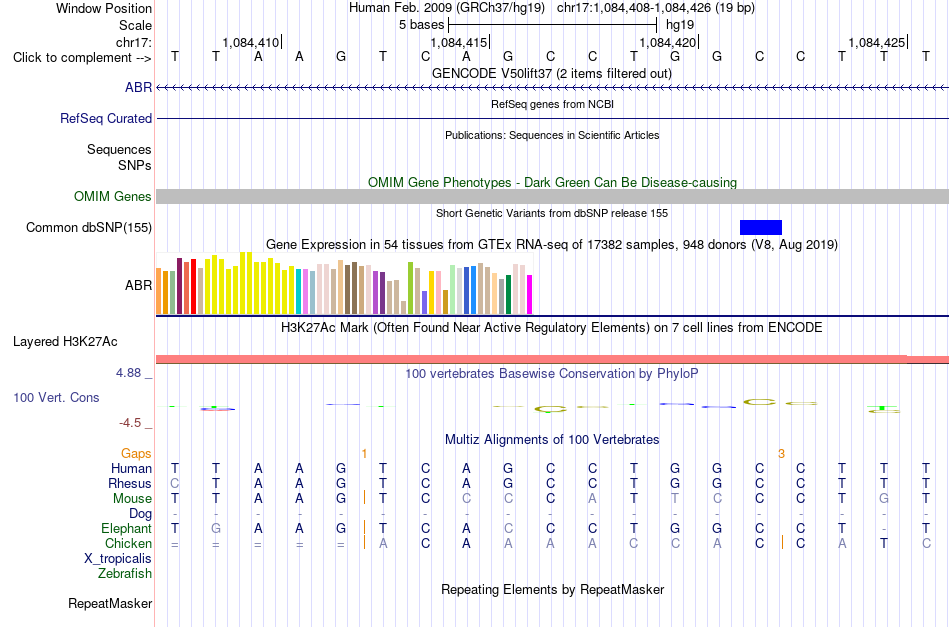Viewport: 950px width, 627px height.
Task: Open the 'H3K27Ac Mark' track title
Action: 552,328
